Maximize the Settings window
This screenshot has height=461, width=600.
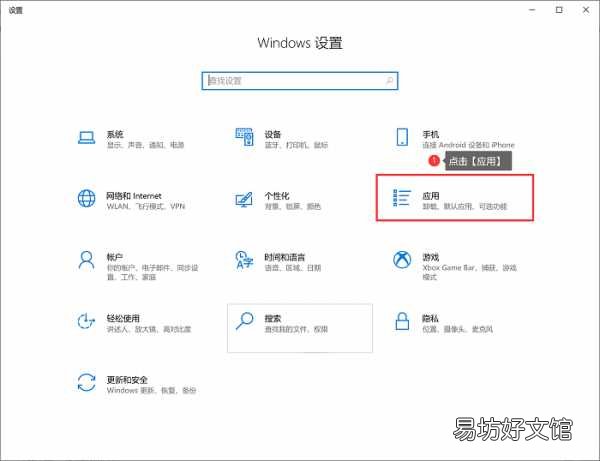pyautogui.click(x=559, y=10)
